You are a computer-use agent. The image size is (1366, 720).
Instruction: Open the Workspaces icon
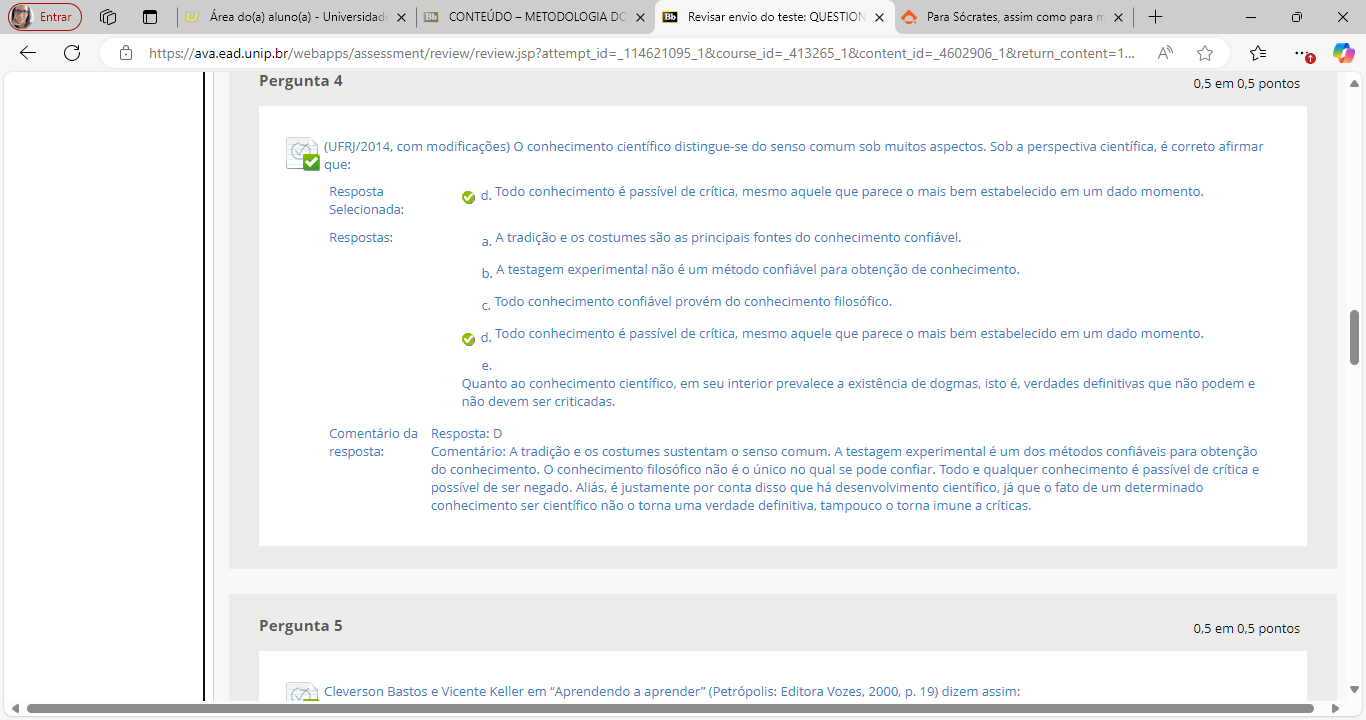click(x=109, y=17)
